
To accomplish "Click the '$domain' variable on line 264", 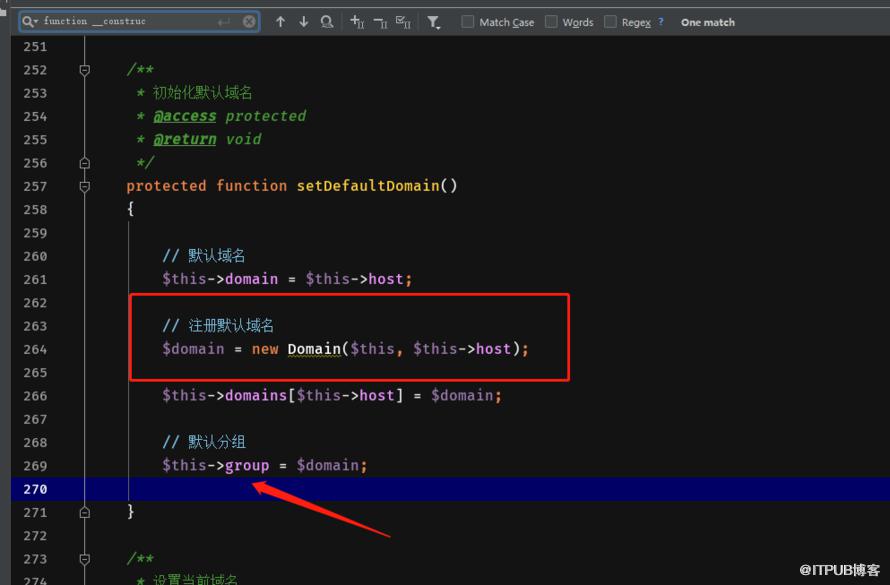I will tap(193, 349).
